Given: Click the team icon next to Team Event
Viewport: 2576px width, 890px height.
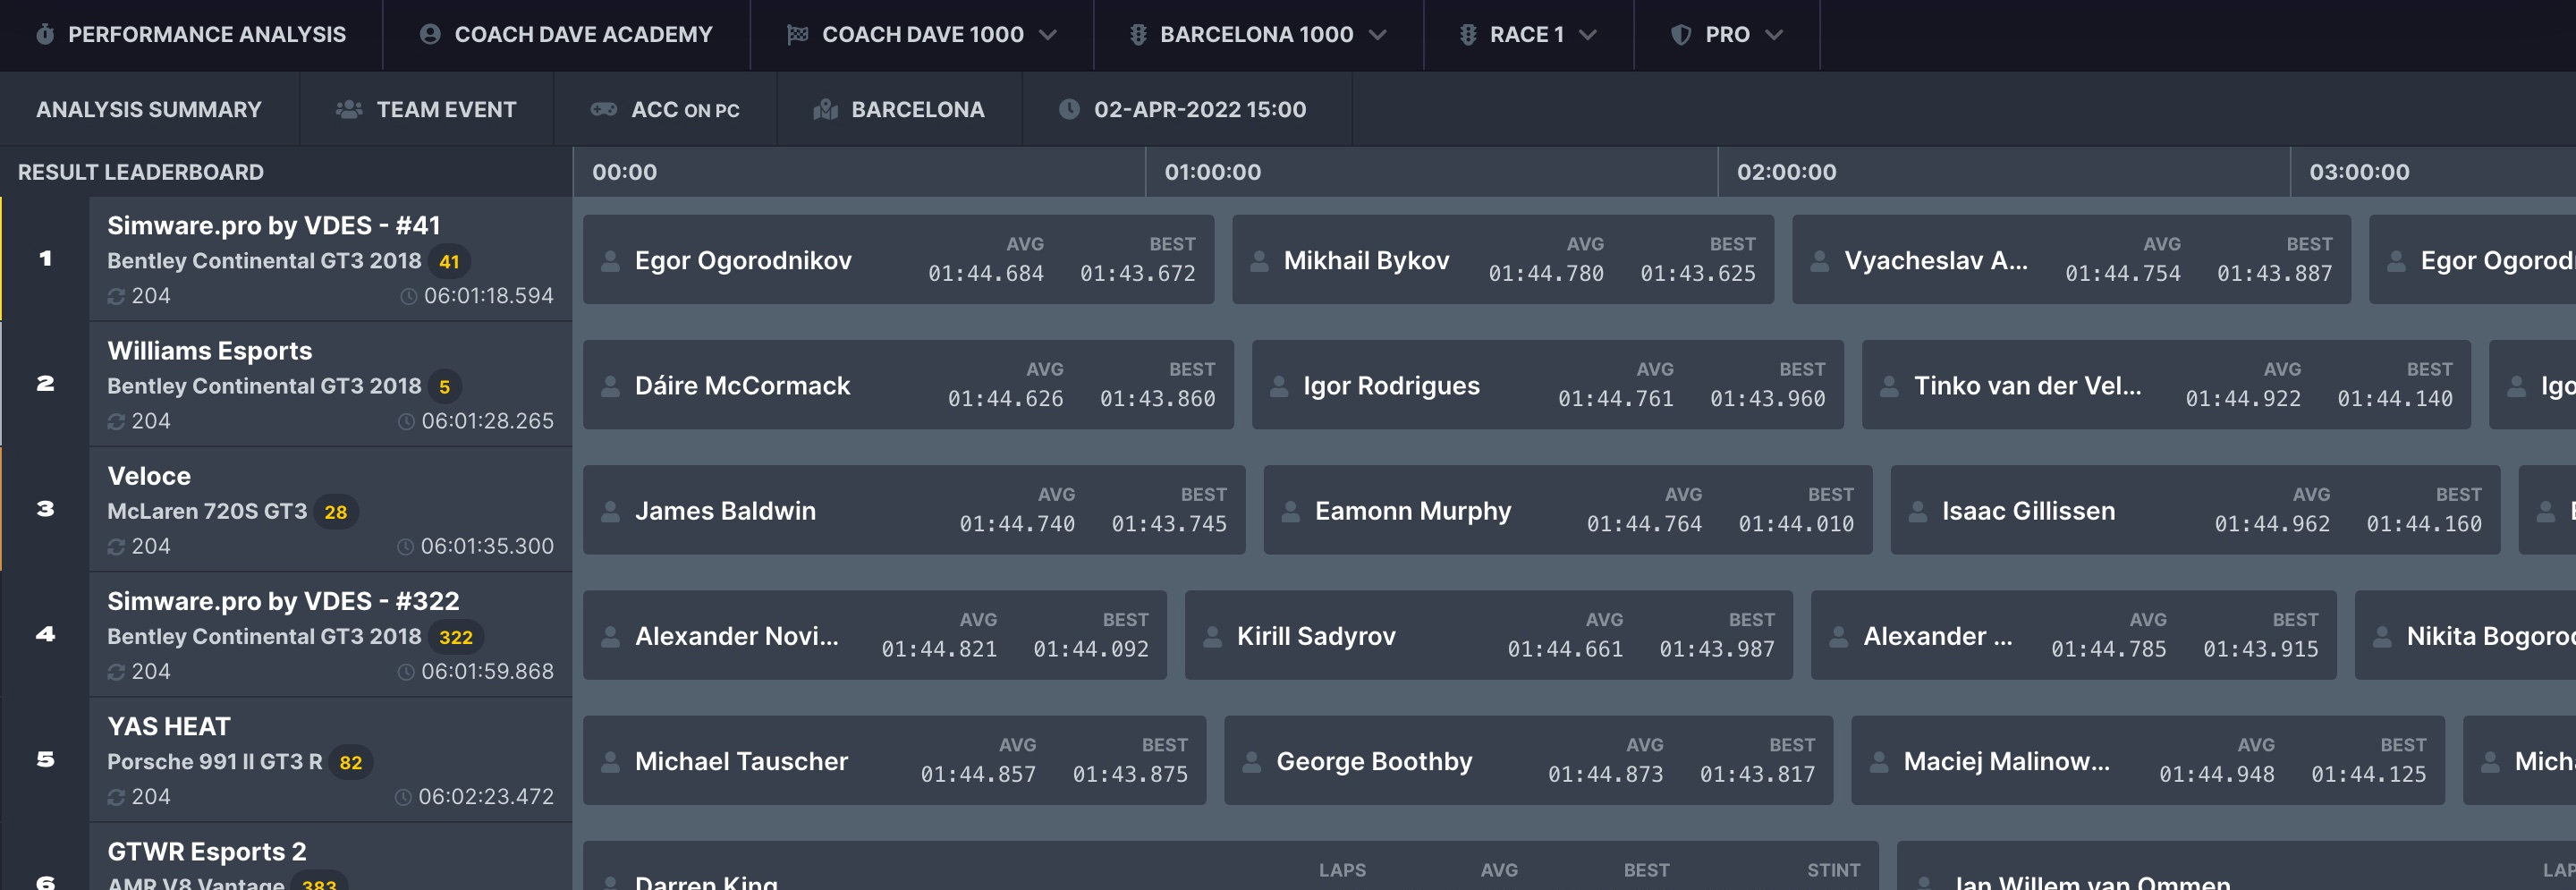Looking at the screenshot, I should [349, 110].
